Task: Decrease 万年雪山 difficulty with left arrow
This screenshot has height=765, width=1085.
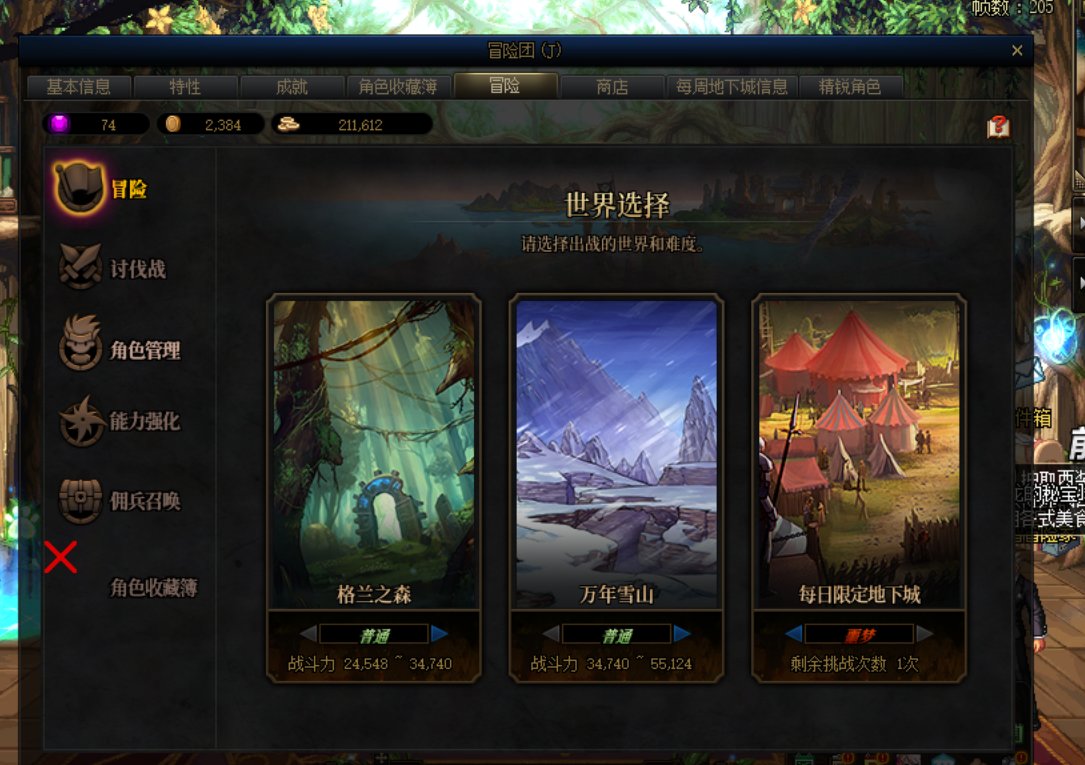Action: click(x=551, y=633)
